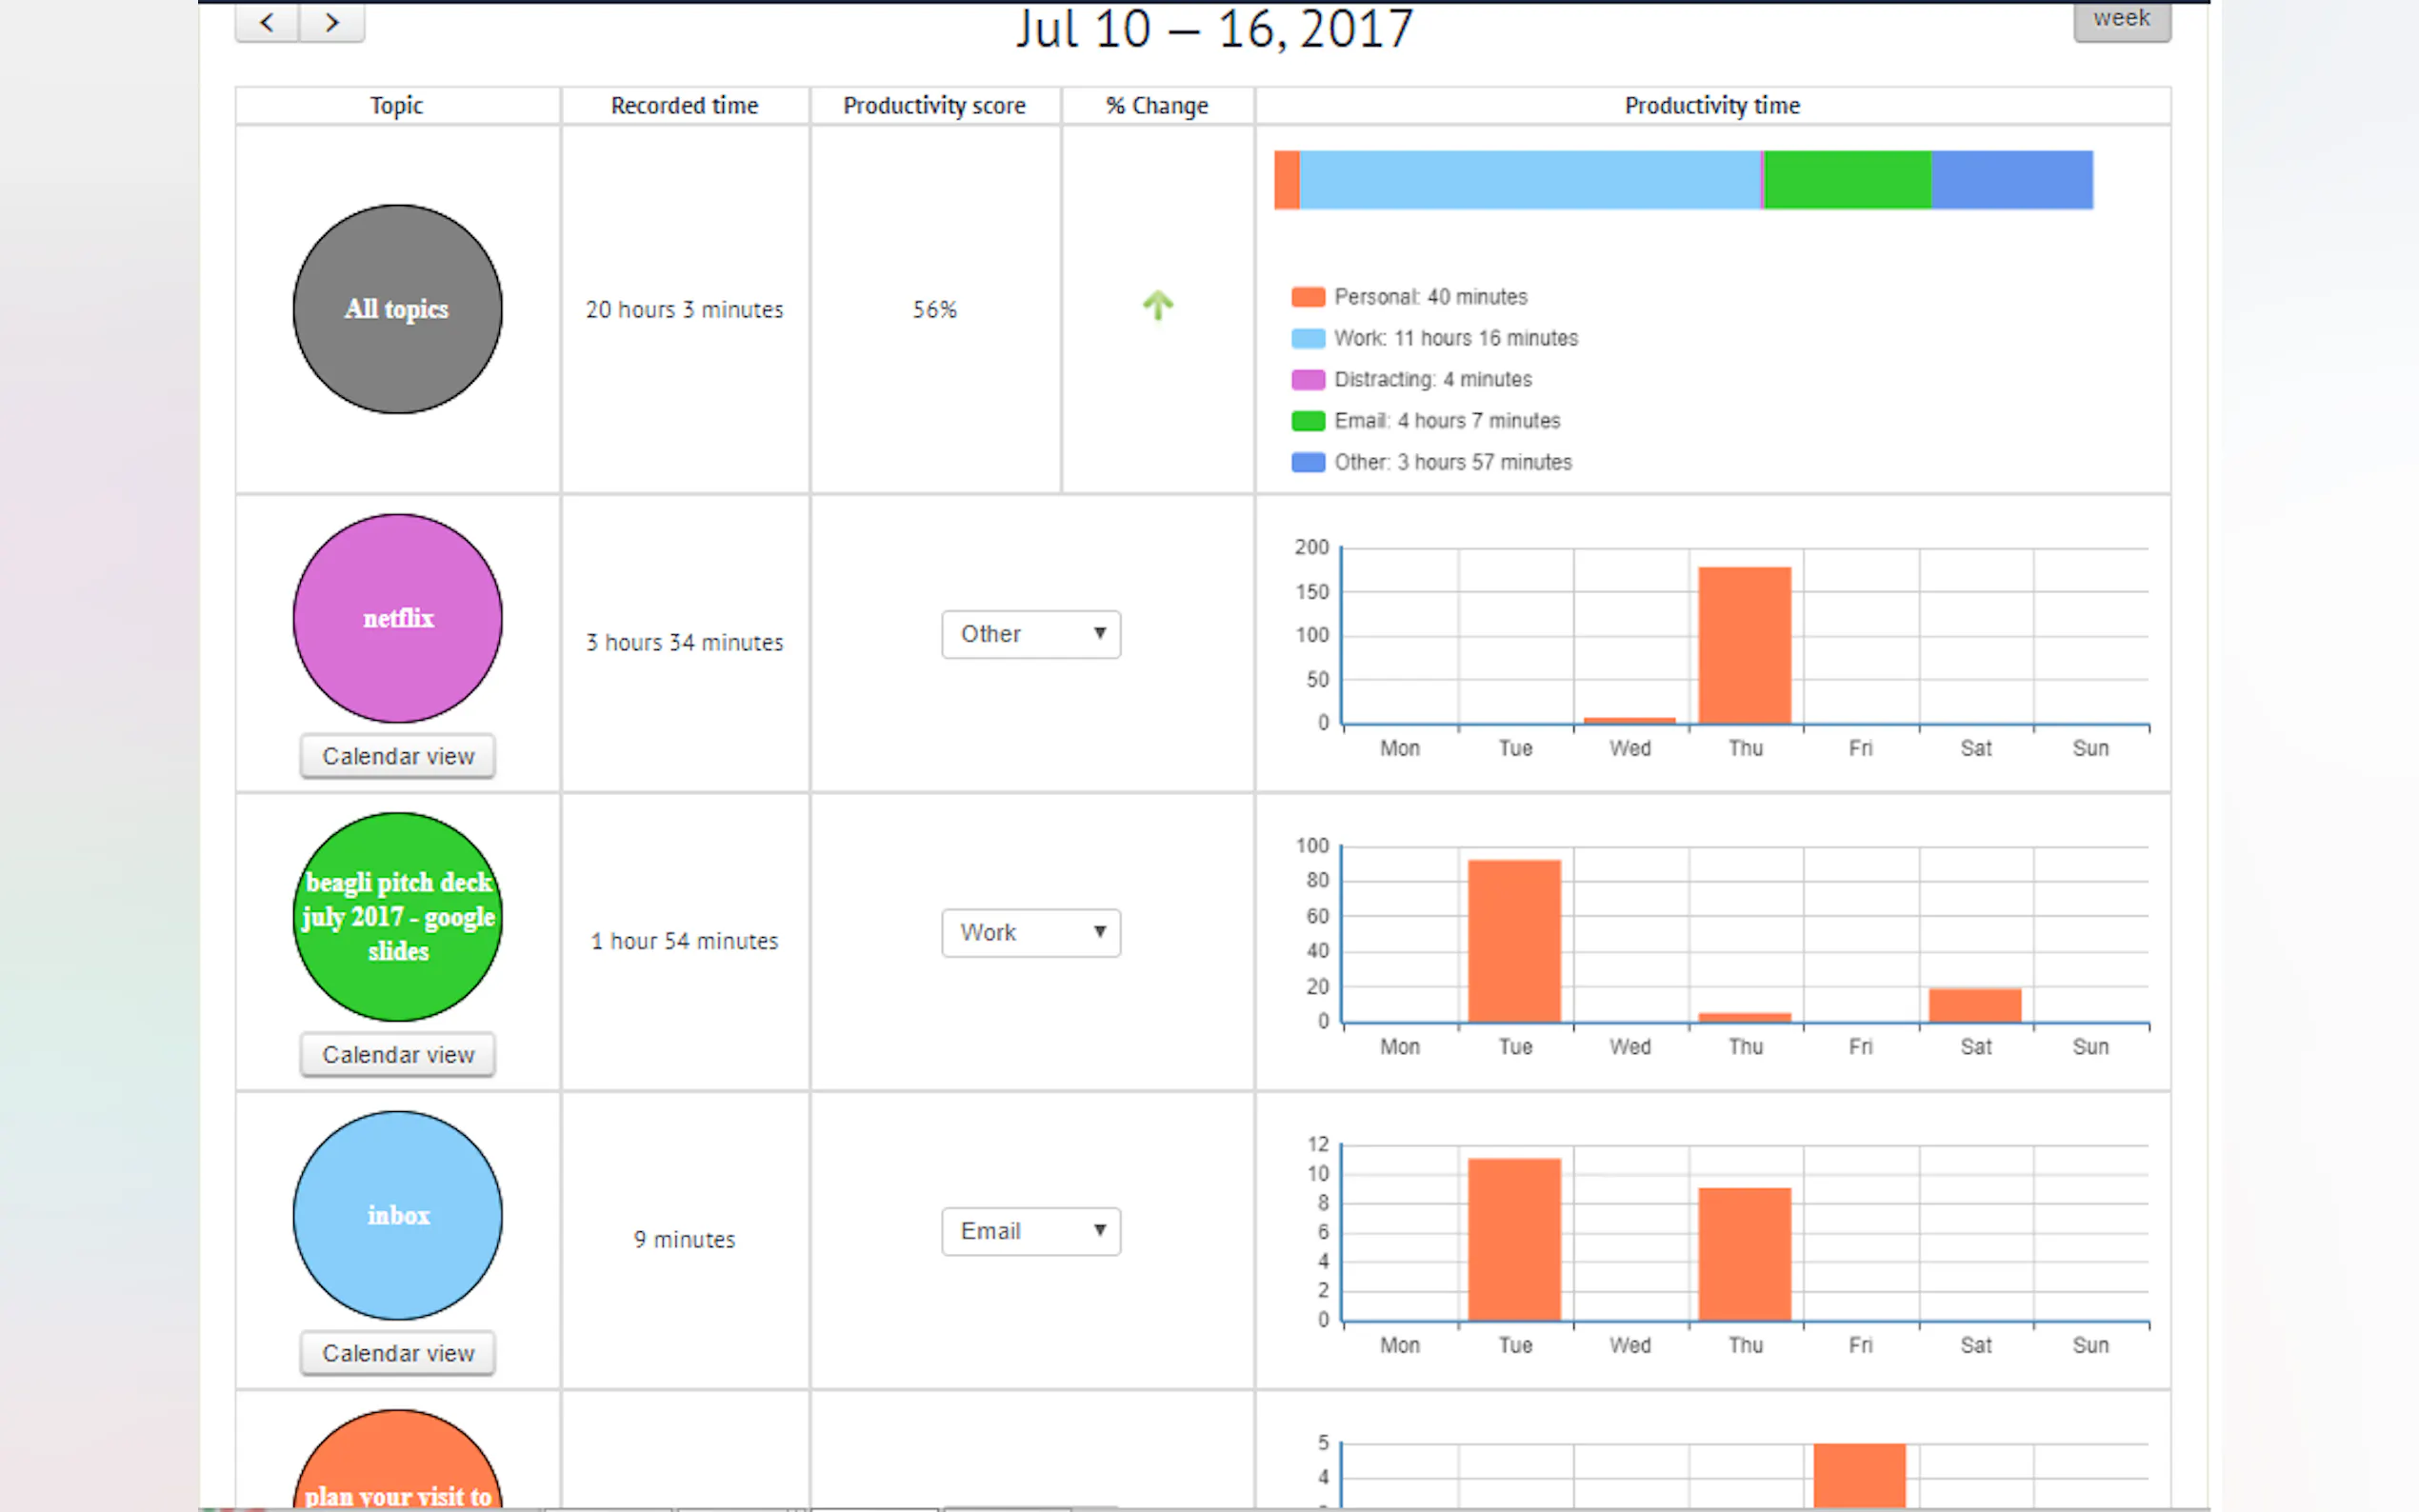The width and height of the screenshot is (2419, 1512).
Task: Select the blue inbox topic circle
Action: [397, 1215]
